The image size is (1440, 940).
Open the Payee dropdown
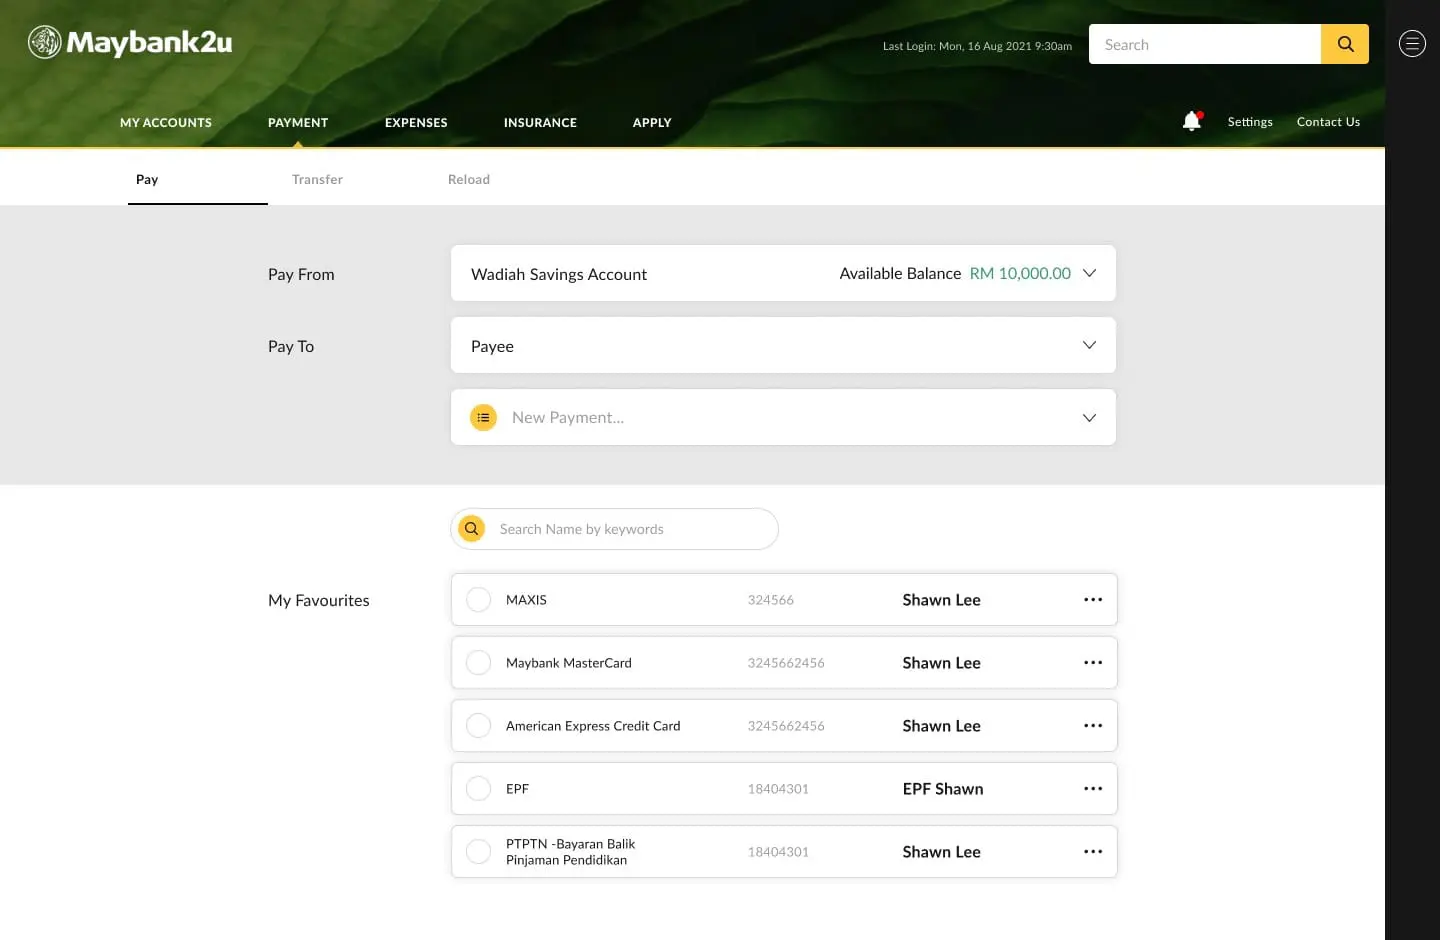tap(1089, 346)
